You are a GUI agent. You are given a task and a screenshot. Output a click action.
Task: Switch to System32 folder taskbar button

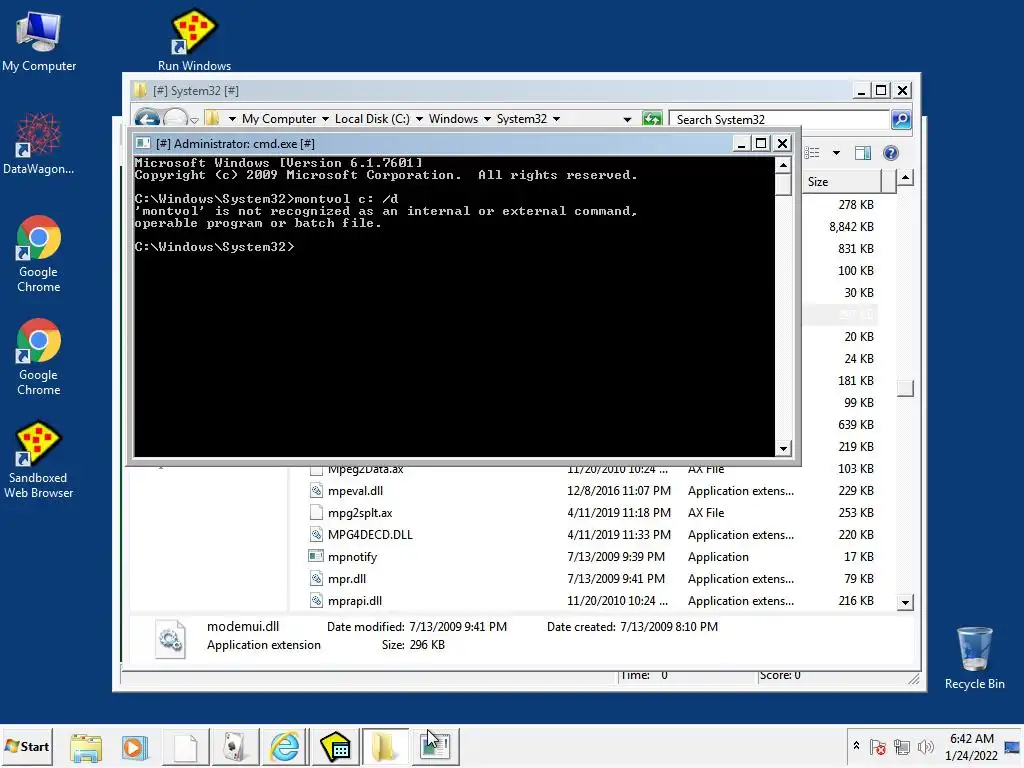click(x=385, y=746)
